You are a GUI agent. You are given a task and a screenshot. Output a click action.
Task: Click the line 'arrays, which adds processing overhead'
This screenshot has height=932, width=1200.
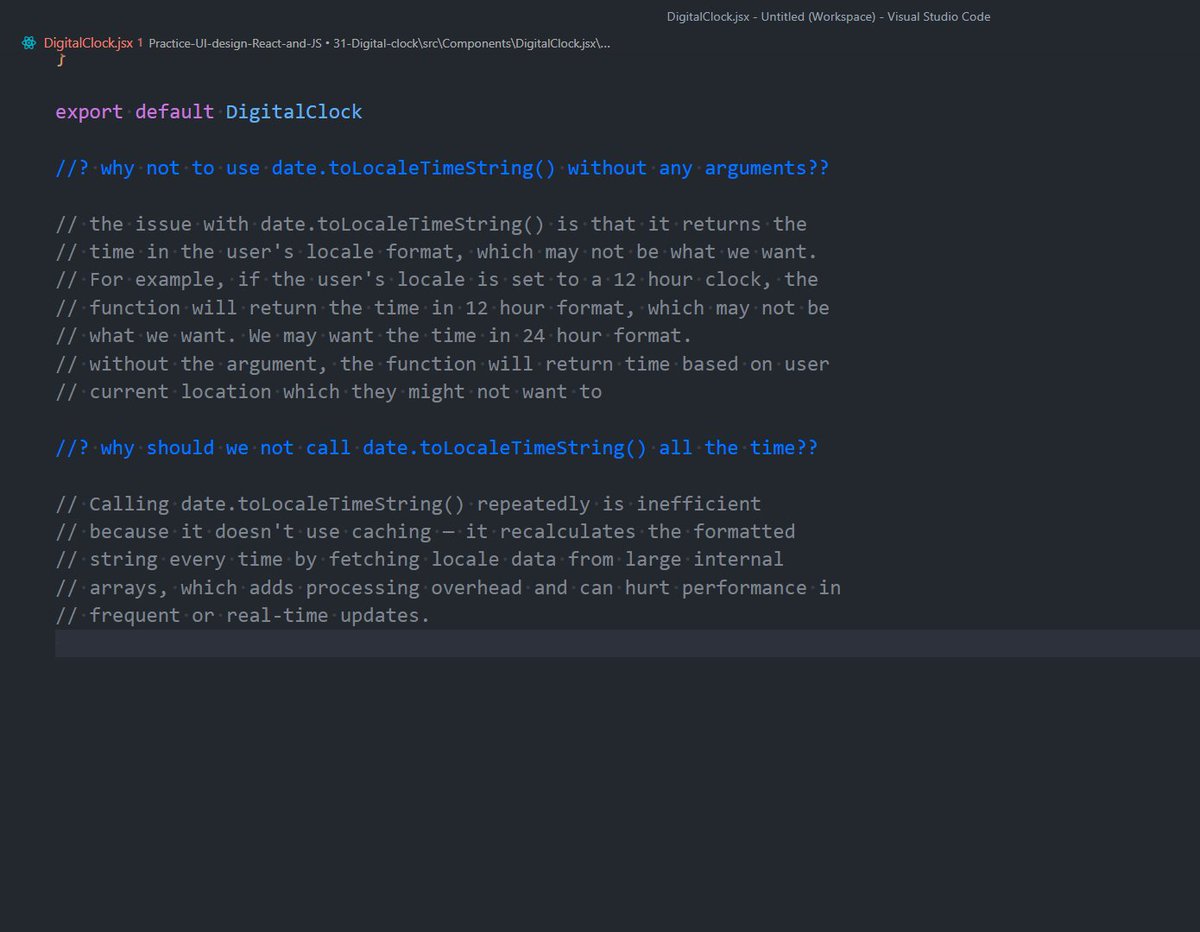[x=448, y=588]
